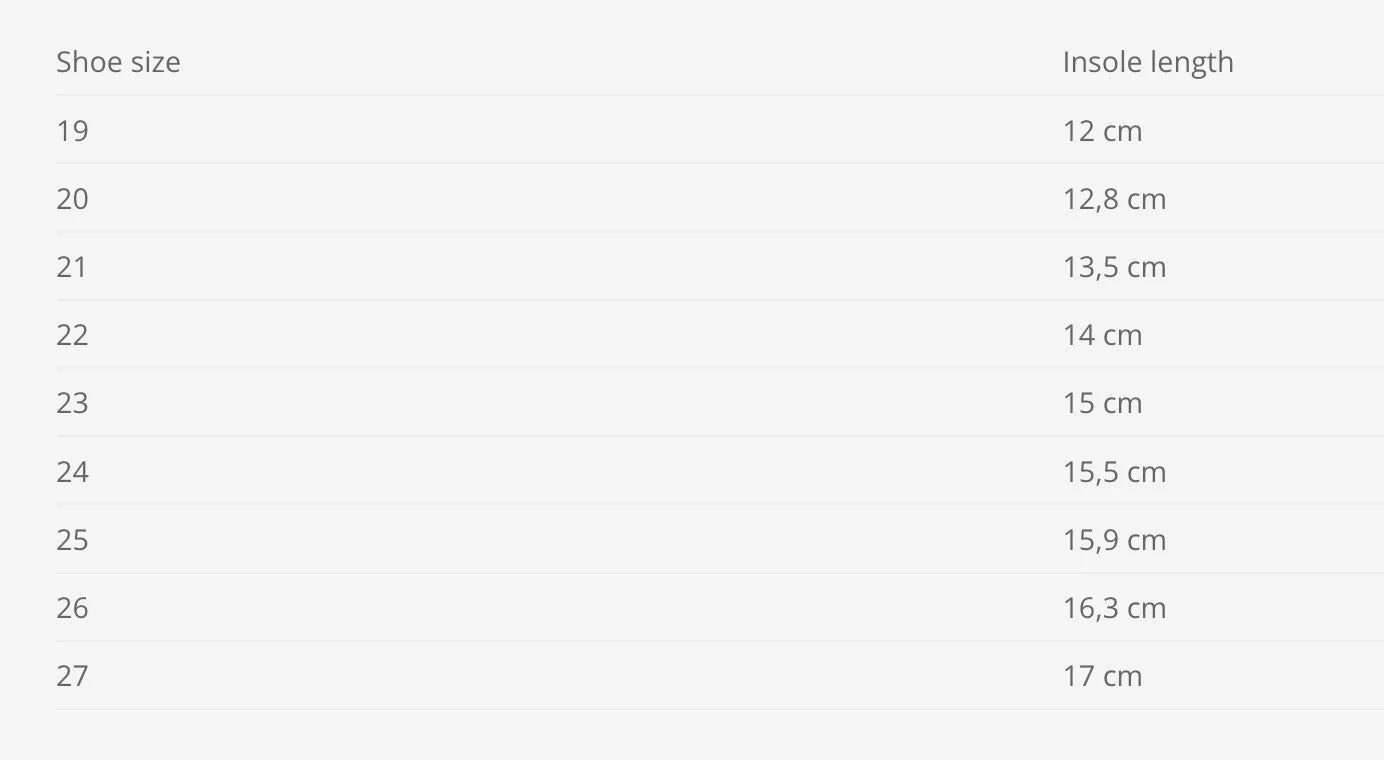Select shoe size 21 cell
The width and height of the screenshot is (1384, 760).
[x=72, y=267]
